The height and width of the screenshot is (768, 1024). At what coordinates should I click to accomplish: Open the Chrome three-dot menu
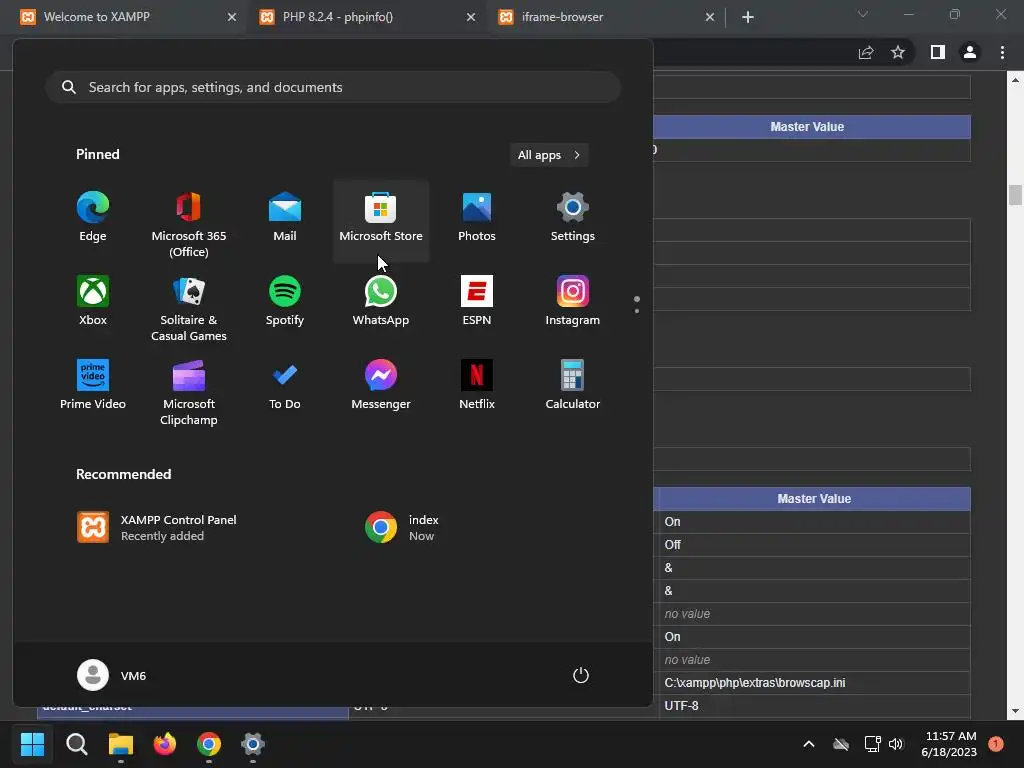coord(1002,52)
